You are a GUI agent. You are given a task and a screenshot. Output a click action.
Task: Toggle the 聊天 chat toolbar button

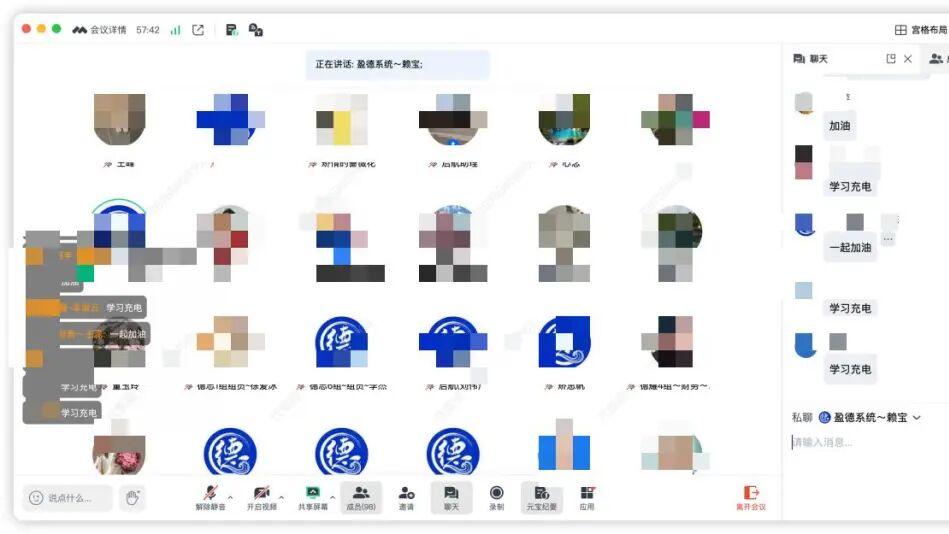coord(452,498)
